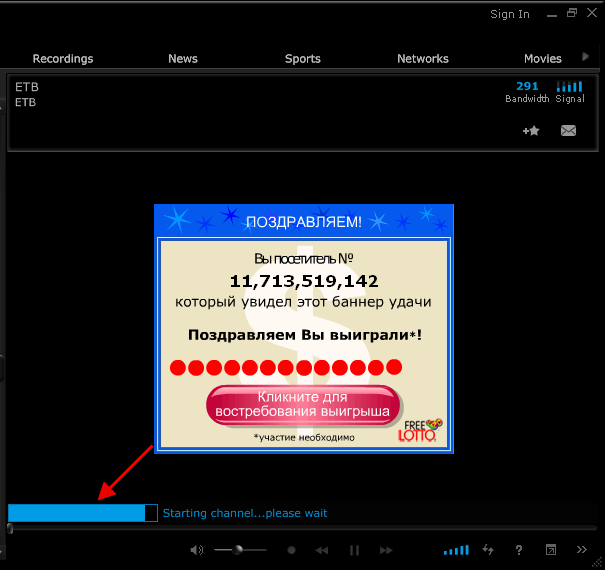Click the rewind button

pos(322,550)
